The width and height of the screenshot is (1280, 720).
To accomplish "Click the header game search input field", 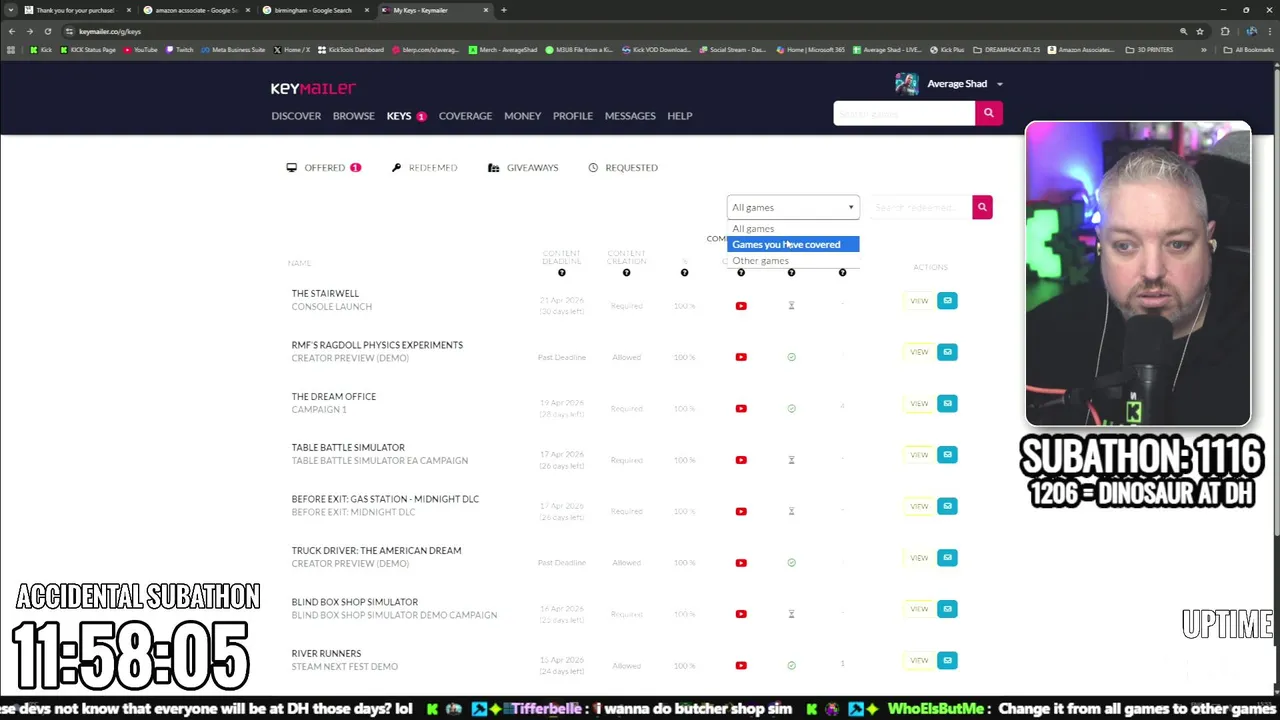I will tap(904, 113).
